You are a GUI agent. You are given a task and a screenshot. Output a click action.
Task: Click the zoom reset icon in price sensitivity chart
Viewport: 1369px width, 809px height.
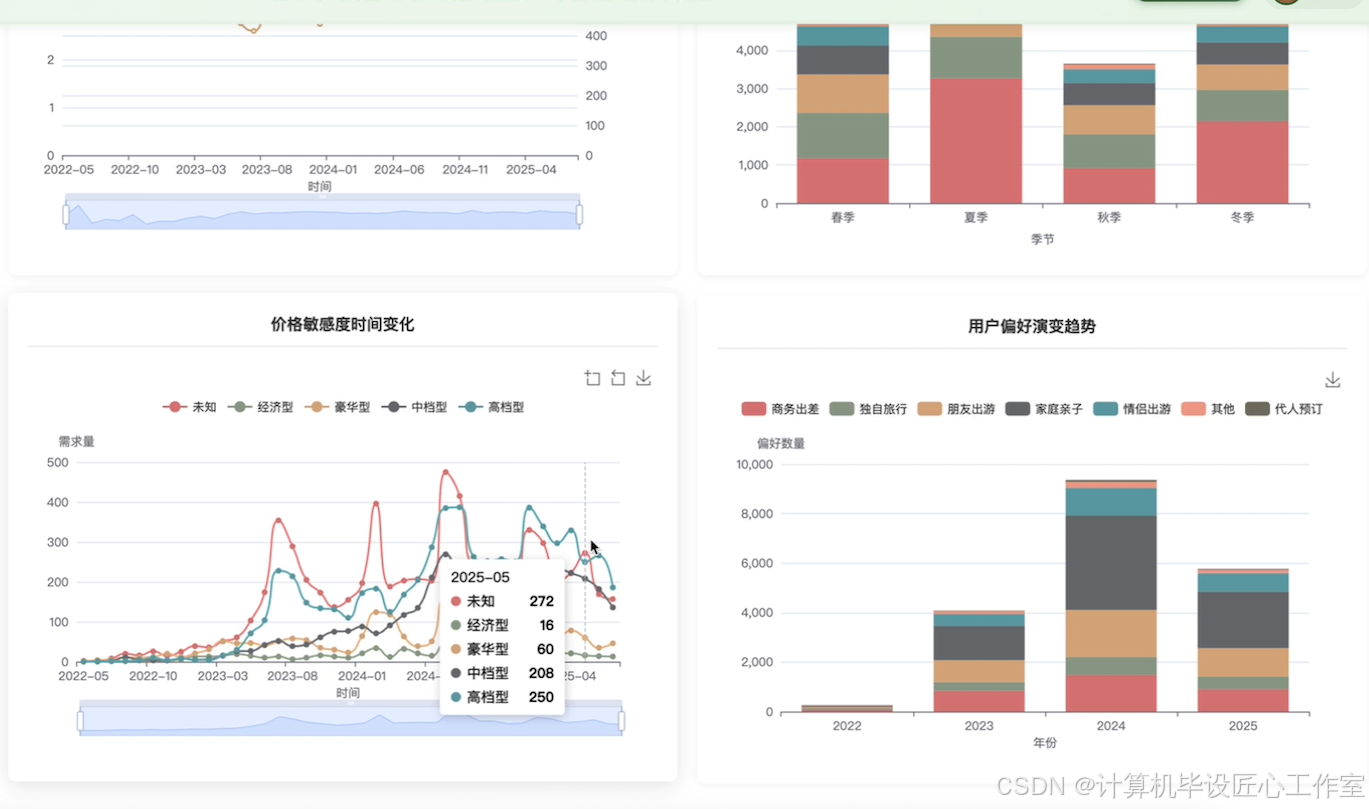pyautogui.click(x=618, y=378)
